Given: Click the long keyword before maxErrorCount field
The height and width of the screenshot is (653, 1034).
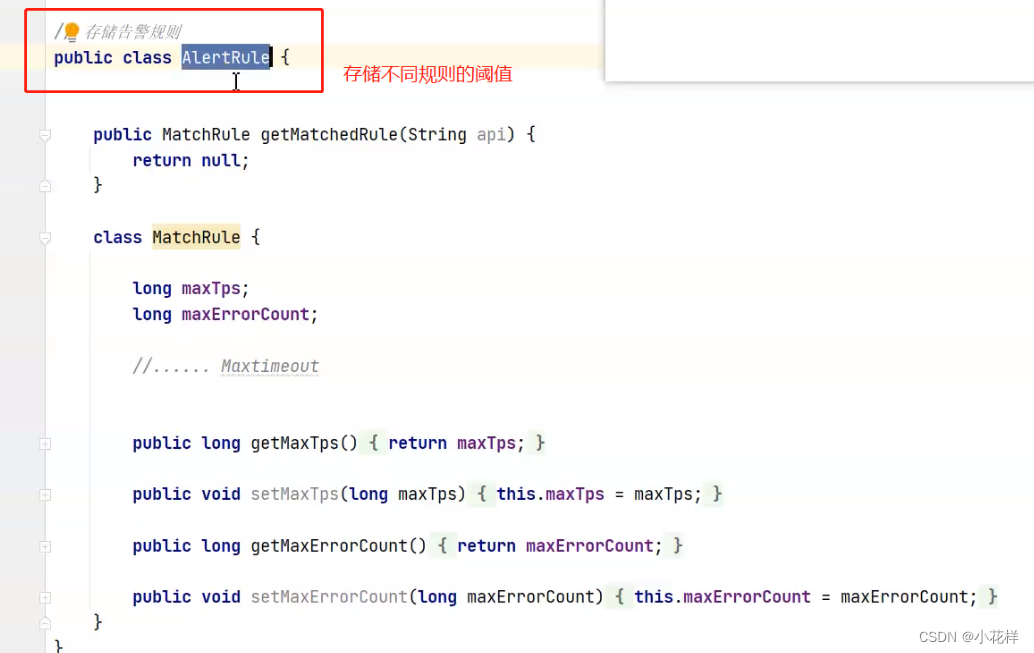Looking at the screenshot, I should [152, 314].
